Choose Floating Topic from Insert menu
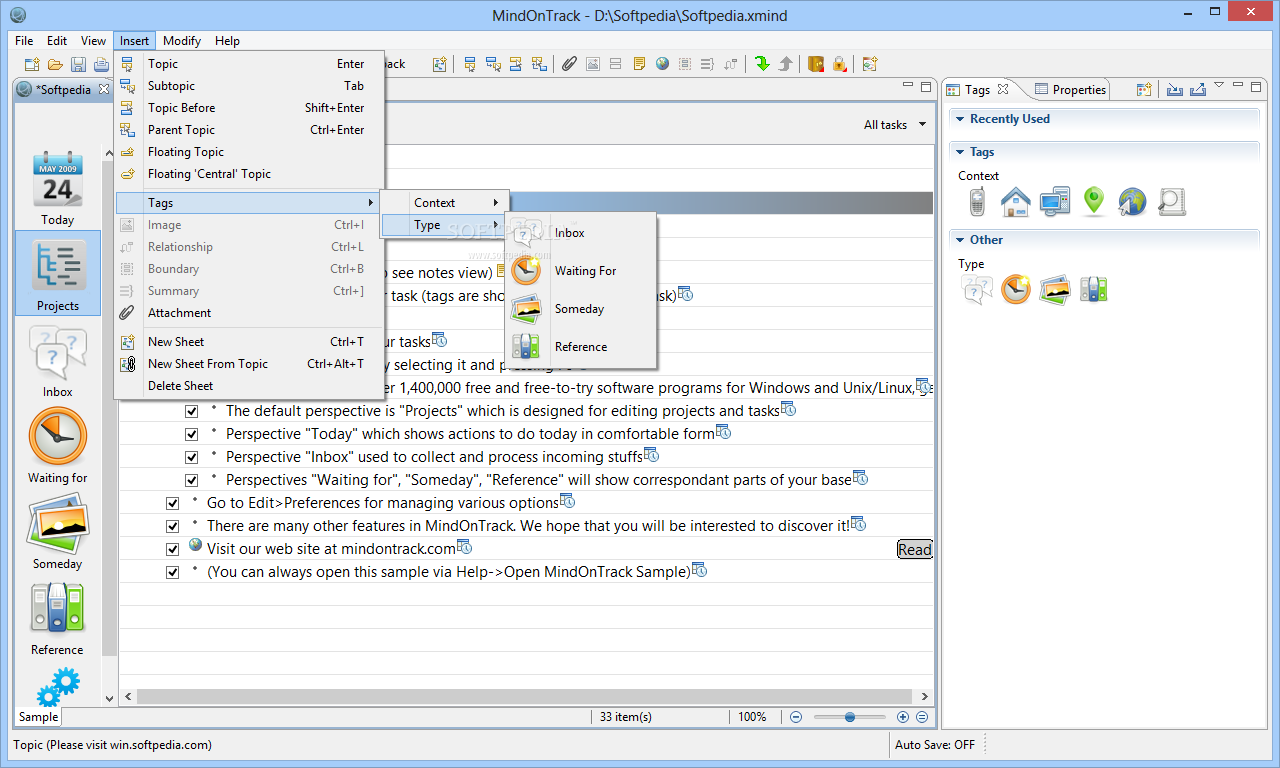1280x768 pixels. coord(249,152)
